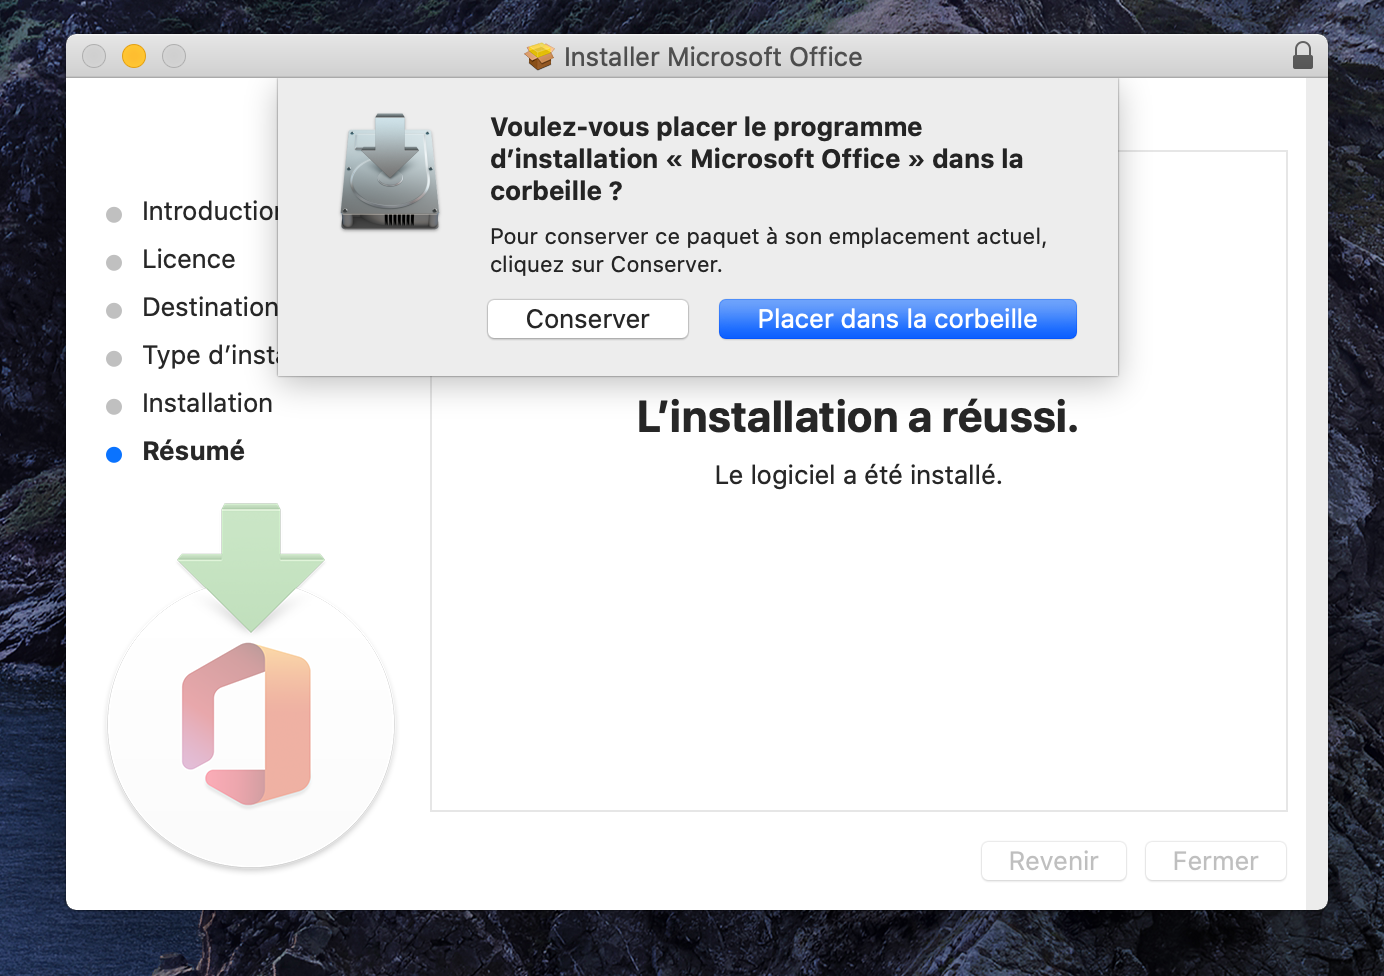Image resolution: width=1384 pixels, height=976 pixels.
Task: Click the Microsoft Office logo
Action: pos(247,724)
